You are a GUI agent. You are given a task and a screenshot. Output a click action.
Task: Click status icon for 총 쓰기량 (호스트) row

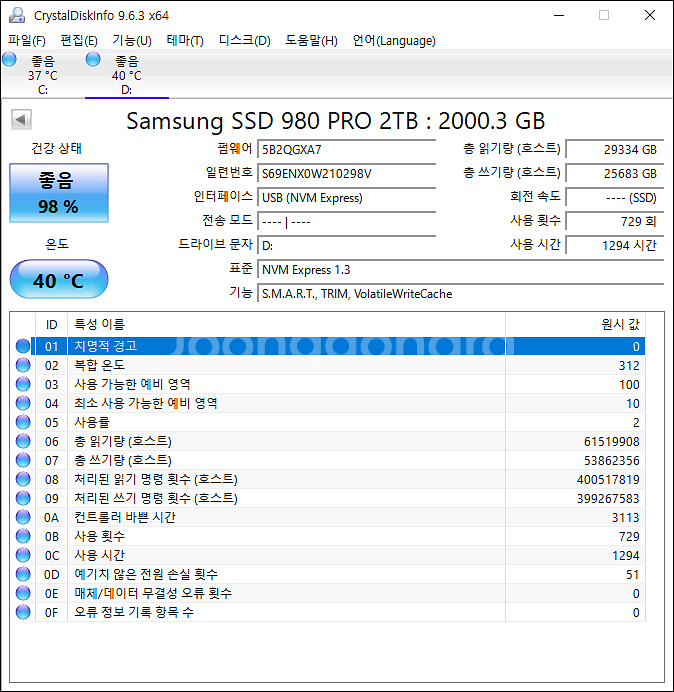[x=23, y=460]
